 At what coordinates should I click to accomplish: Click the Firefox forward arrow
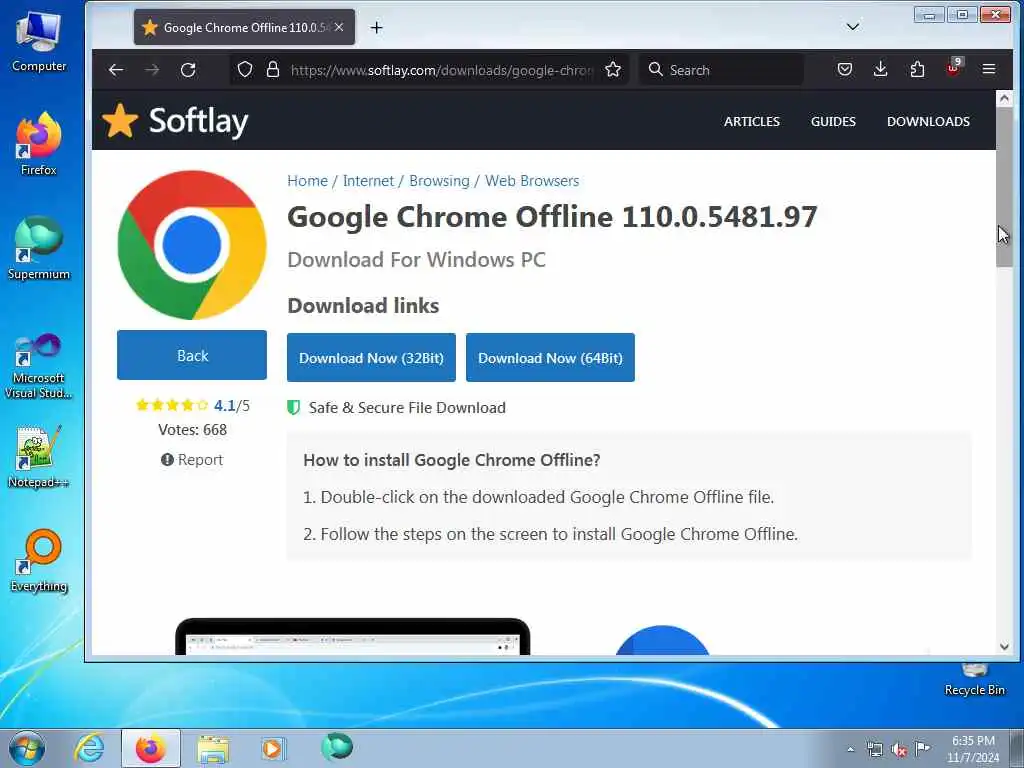pos(152,70)
